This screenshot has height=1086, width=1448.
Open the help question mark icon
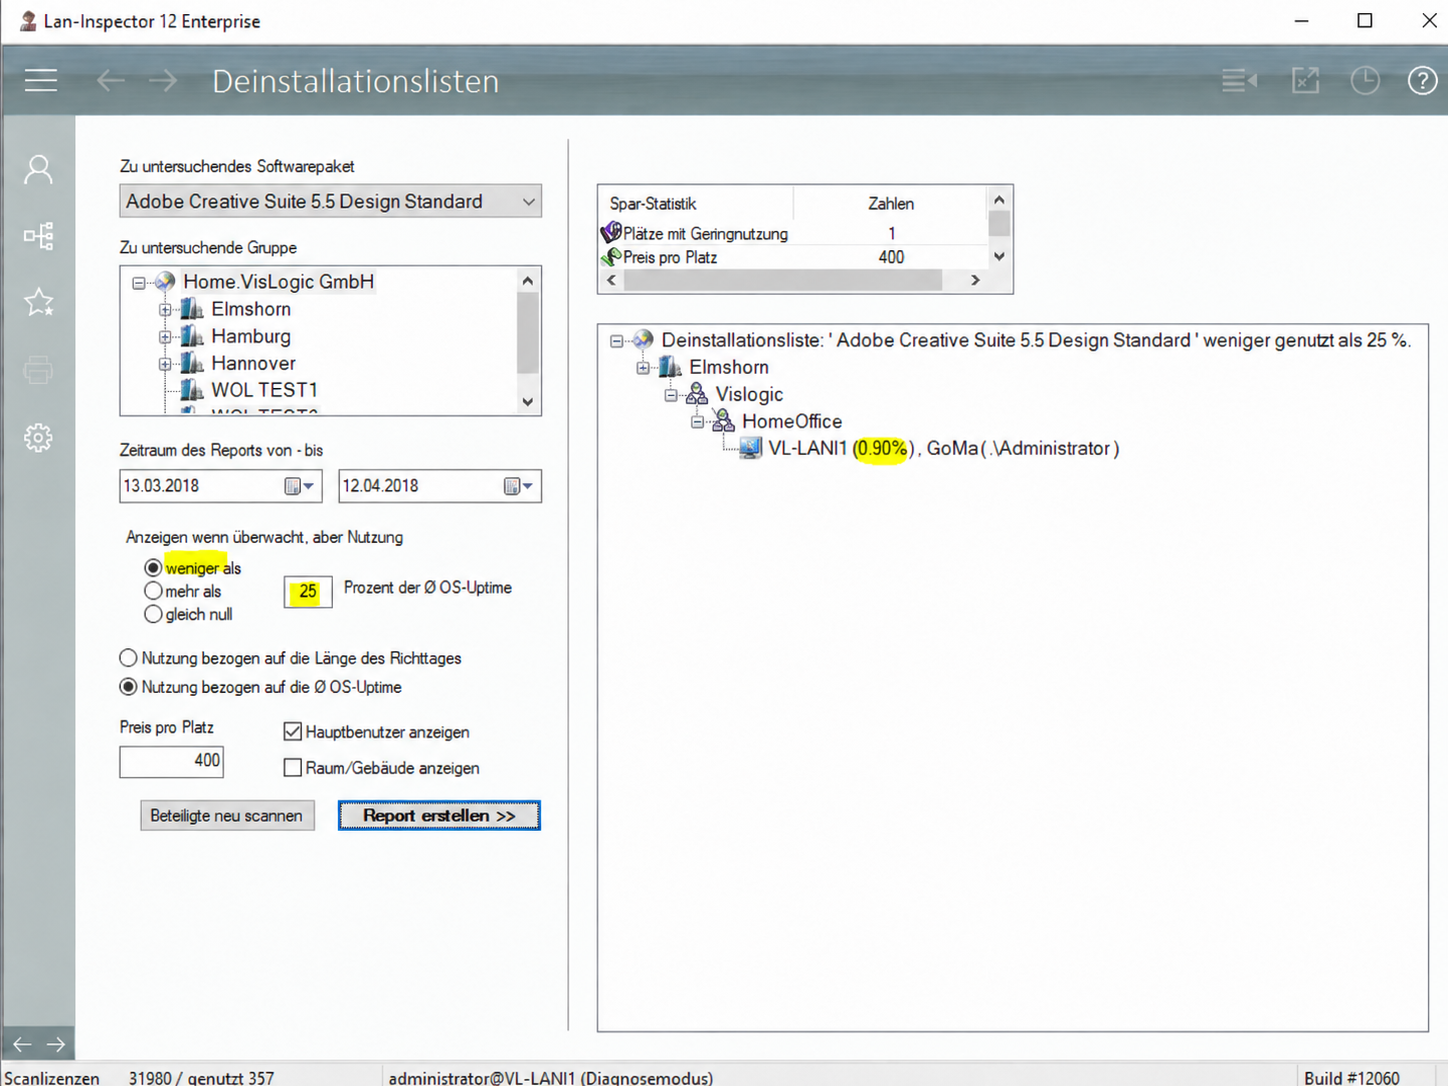click(x=1422, y=81)
